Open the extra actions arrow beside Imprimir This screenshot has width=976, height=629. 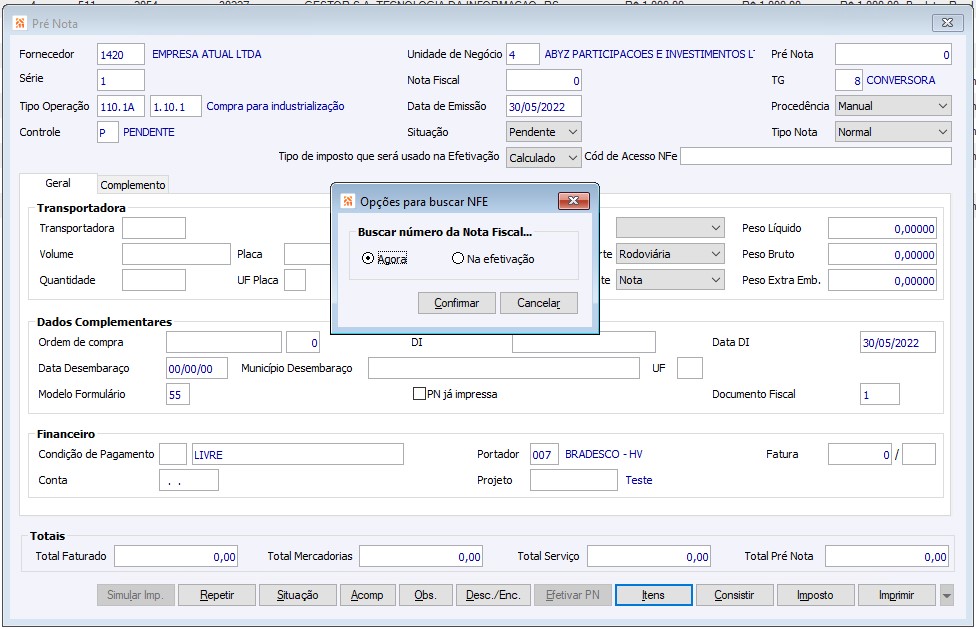click(x=947, y=596)
